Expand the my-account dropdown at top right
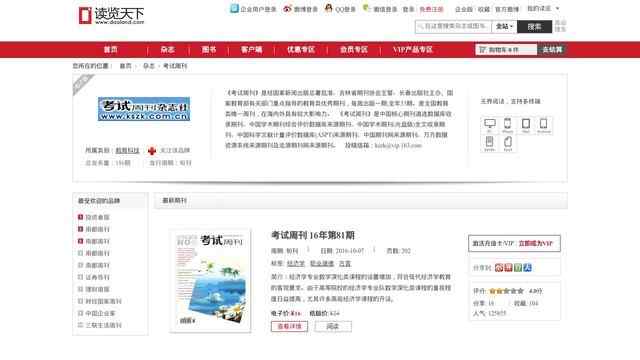The image size is (640, 360). tap(543, 8)
